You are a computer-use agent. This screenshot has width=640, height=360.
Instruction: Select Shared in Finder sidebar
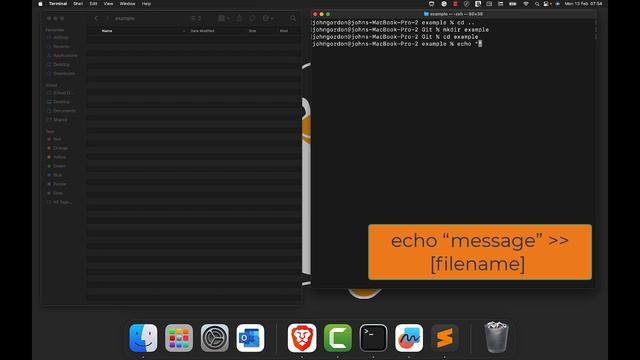point(60,120)
